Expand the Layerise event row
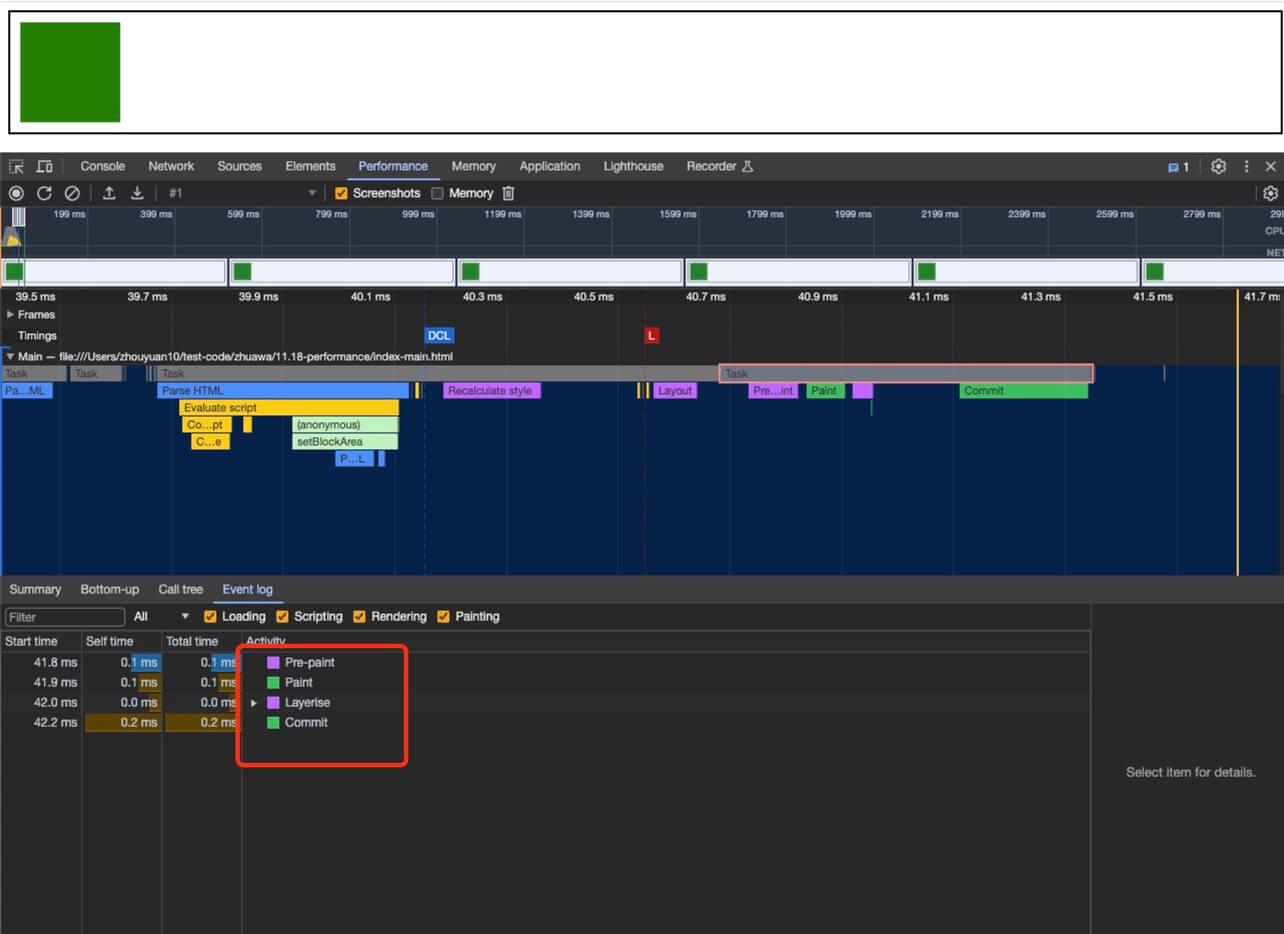This screenshot has height=934, width=1284. point(254,703)
